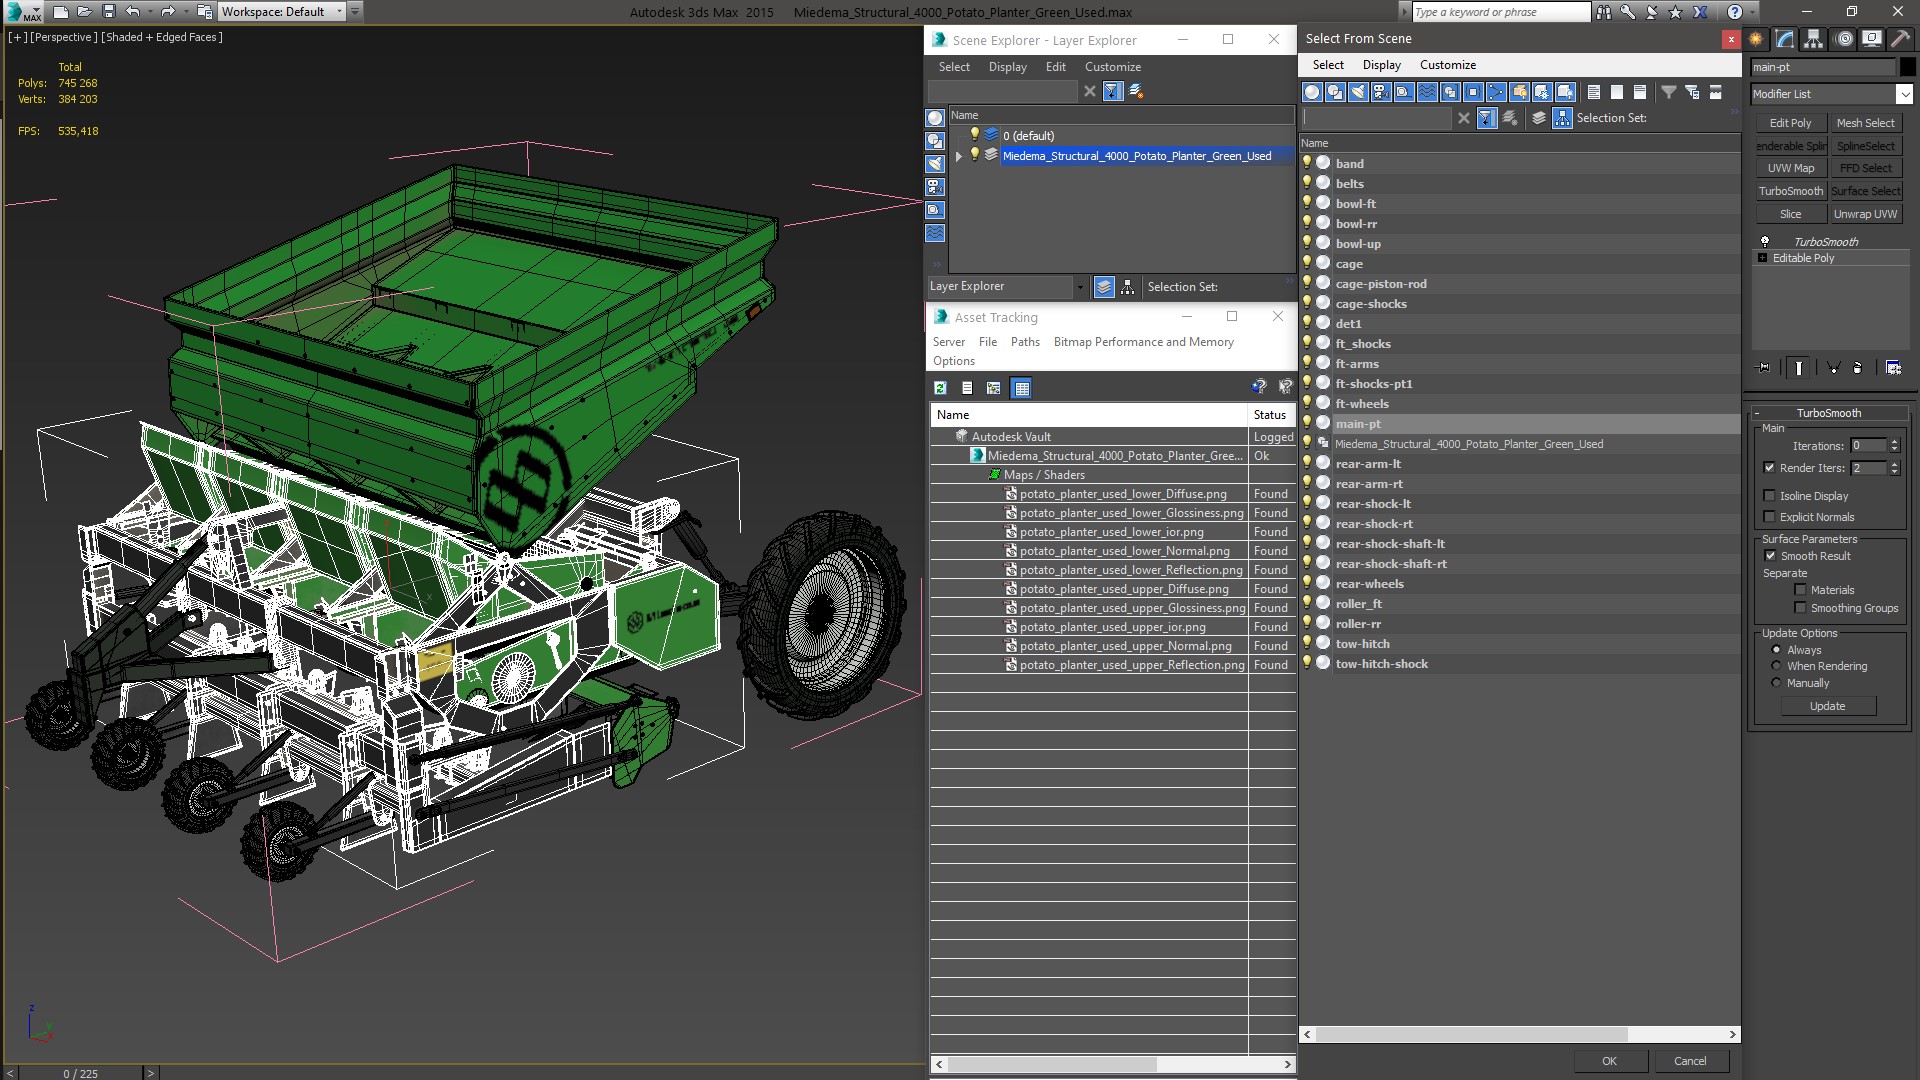Viewport: 1920px width, 1080px height.
Task: Toggle visibility bulb of 0 (default) layer
Action: [975, 135]
